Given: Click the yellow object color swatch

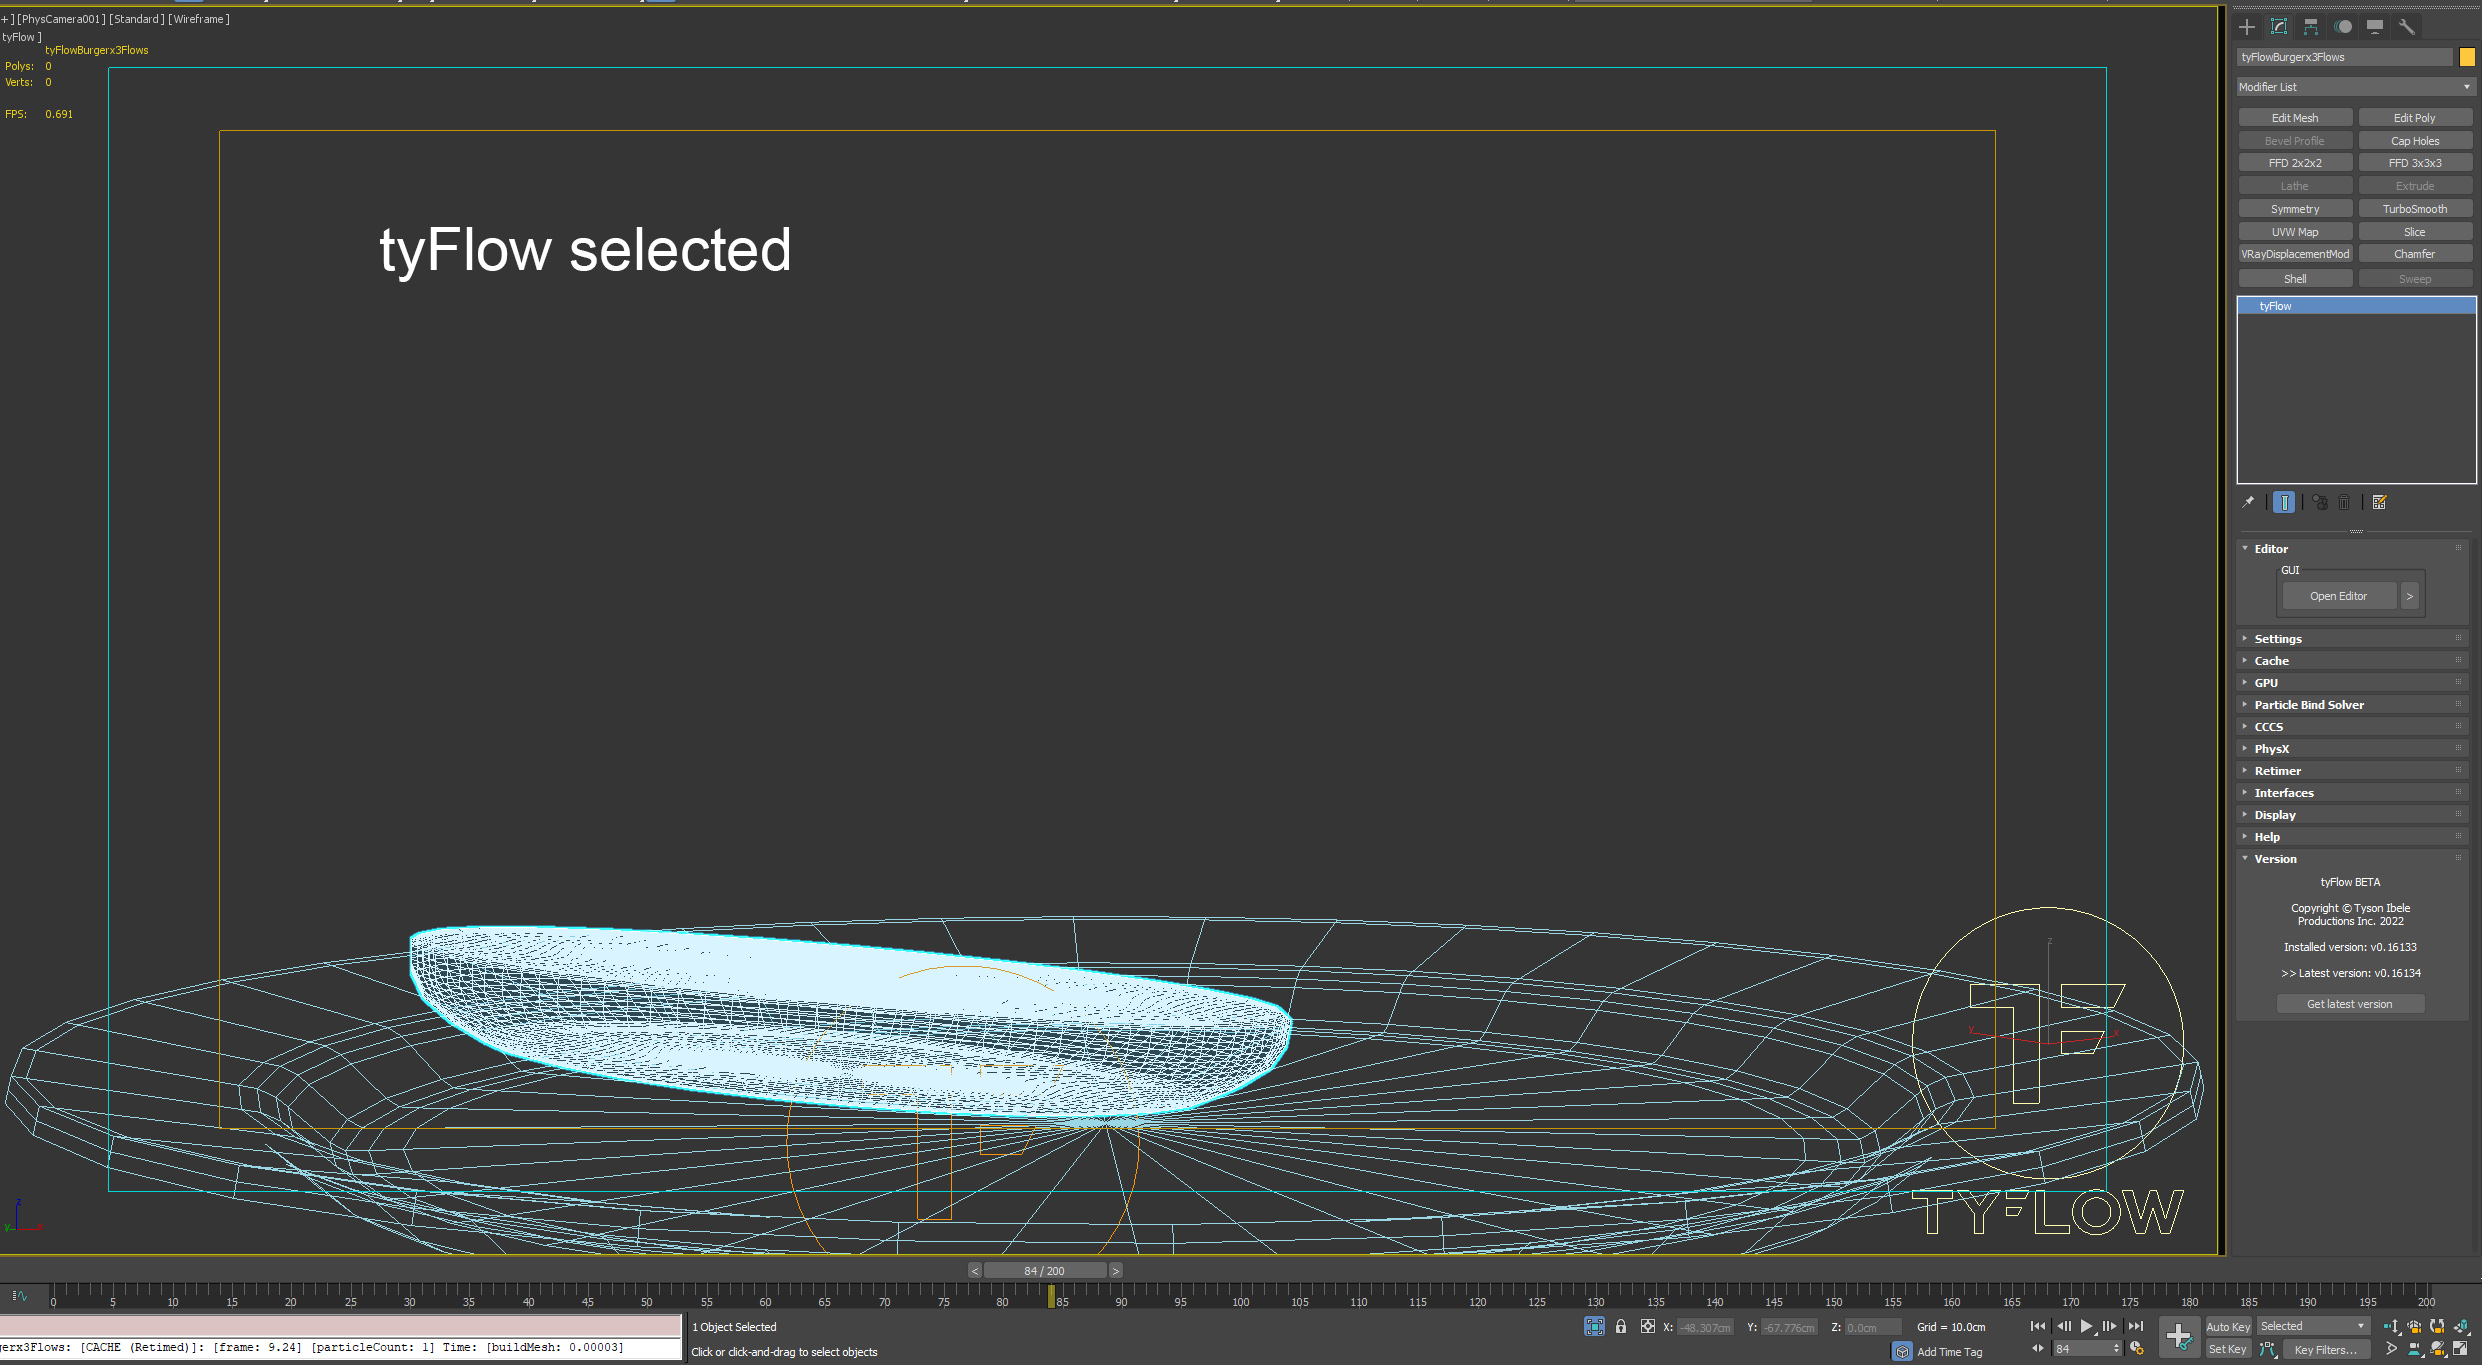Looking at the screenshot, I should [2467, 57].
